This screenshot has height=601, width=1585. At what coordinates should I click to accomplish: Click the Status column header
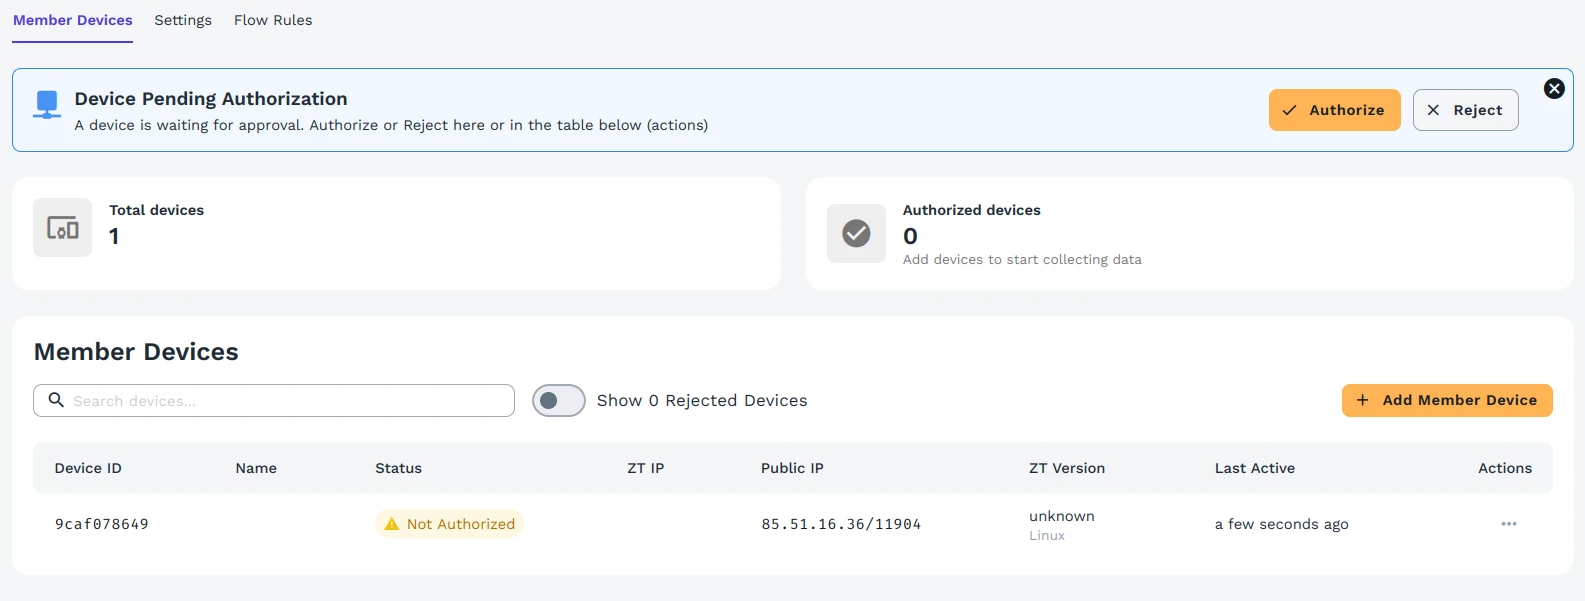click(398, 468)
